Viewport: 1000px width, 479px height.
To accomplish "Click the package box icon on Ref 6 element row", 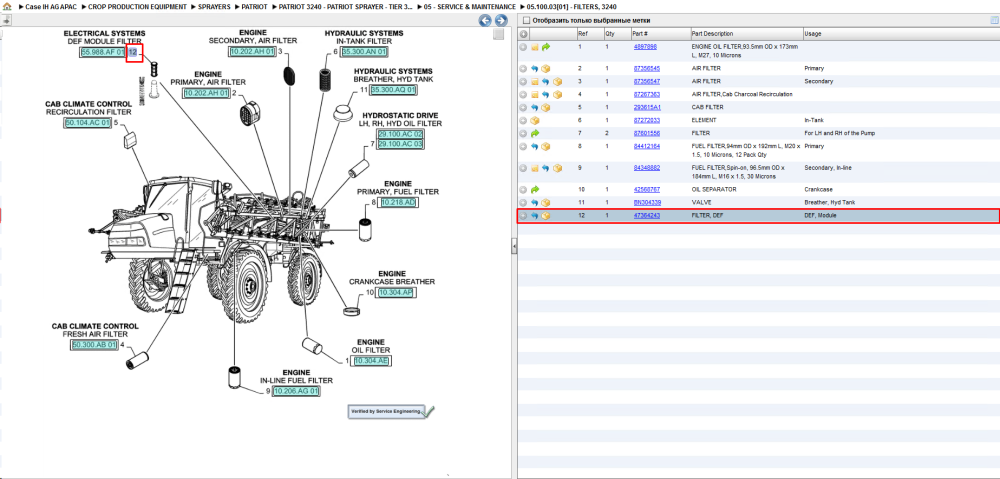I will (534, 121).
